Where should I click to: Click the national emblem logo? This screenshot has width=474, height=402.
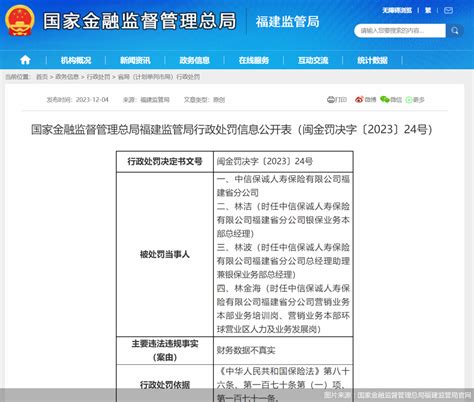[20, 21]
